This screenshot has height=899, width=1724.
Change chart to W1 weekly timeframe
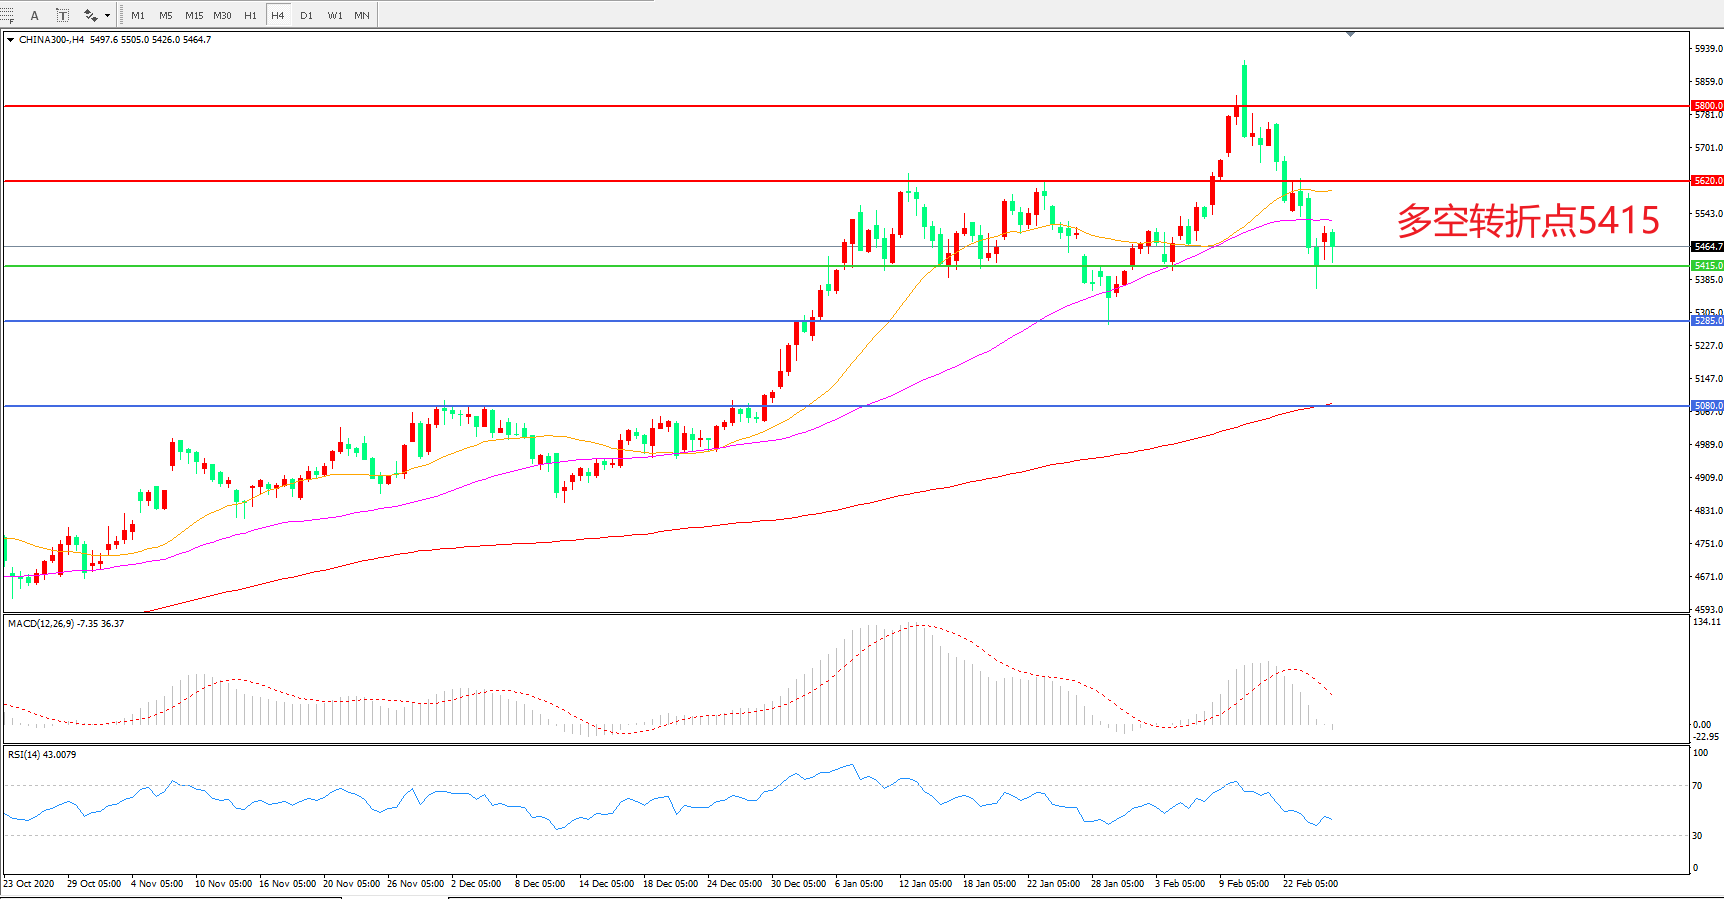pyautogui.click(x=335, y=15)
